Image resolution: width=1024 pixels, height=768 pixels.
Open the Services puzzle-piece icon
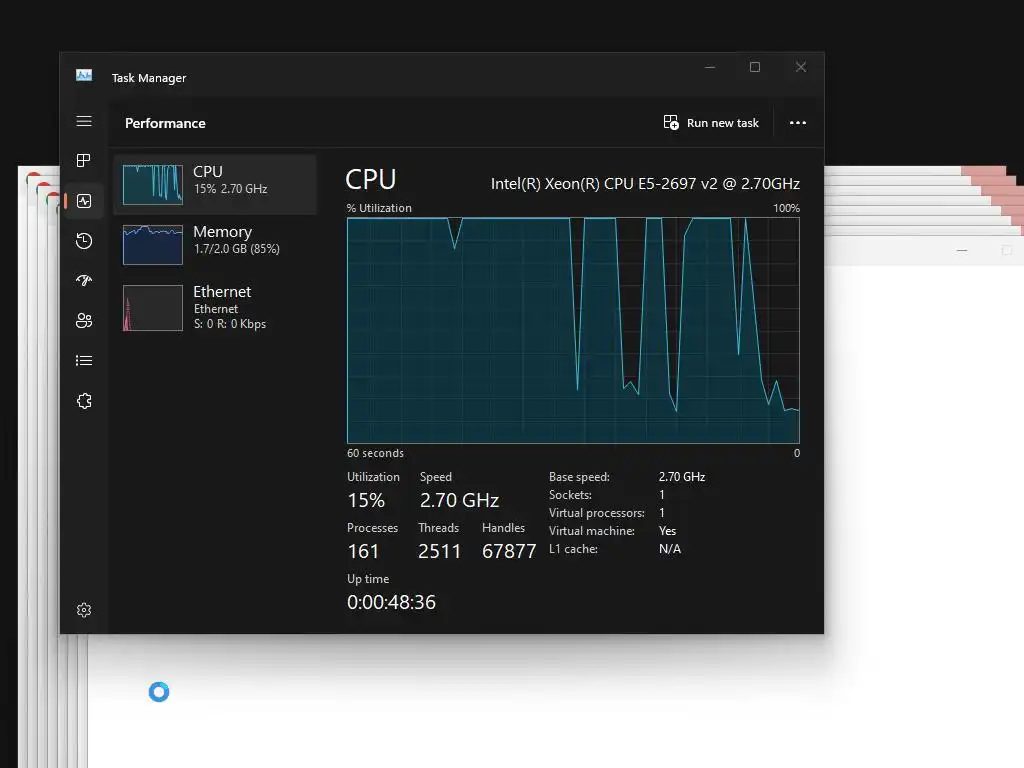coord(84,401)
